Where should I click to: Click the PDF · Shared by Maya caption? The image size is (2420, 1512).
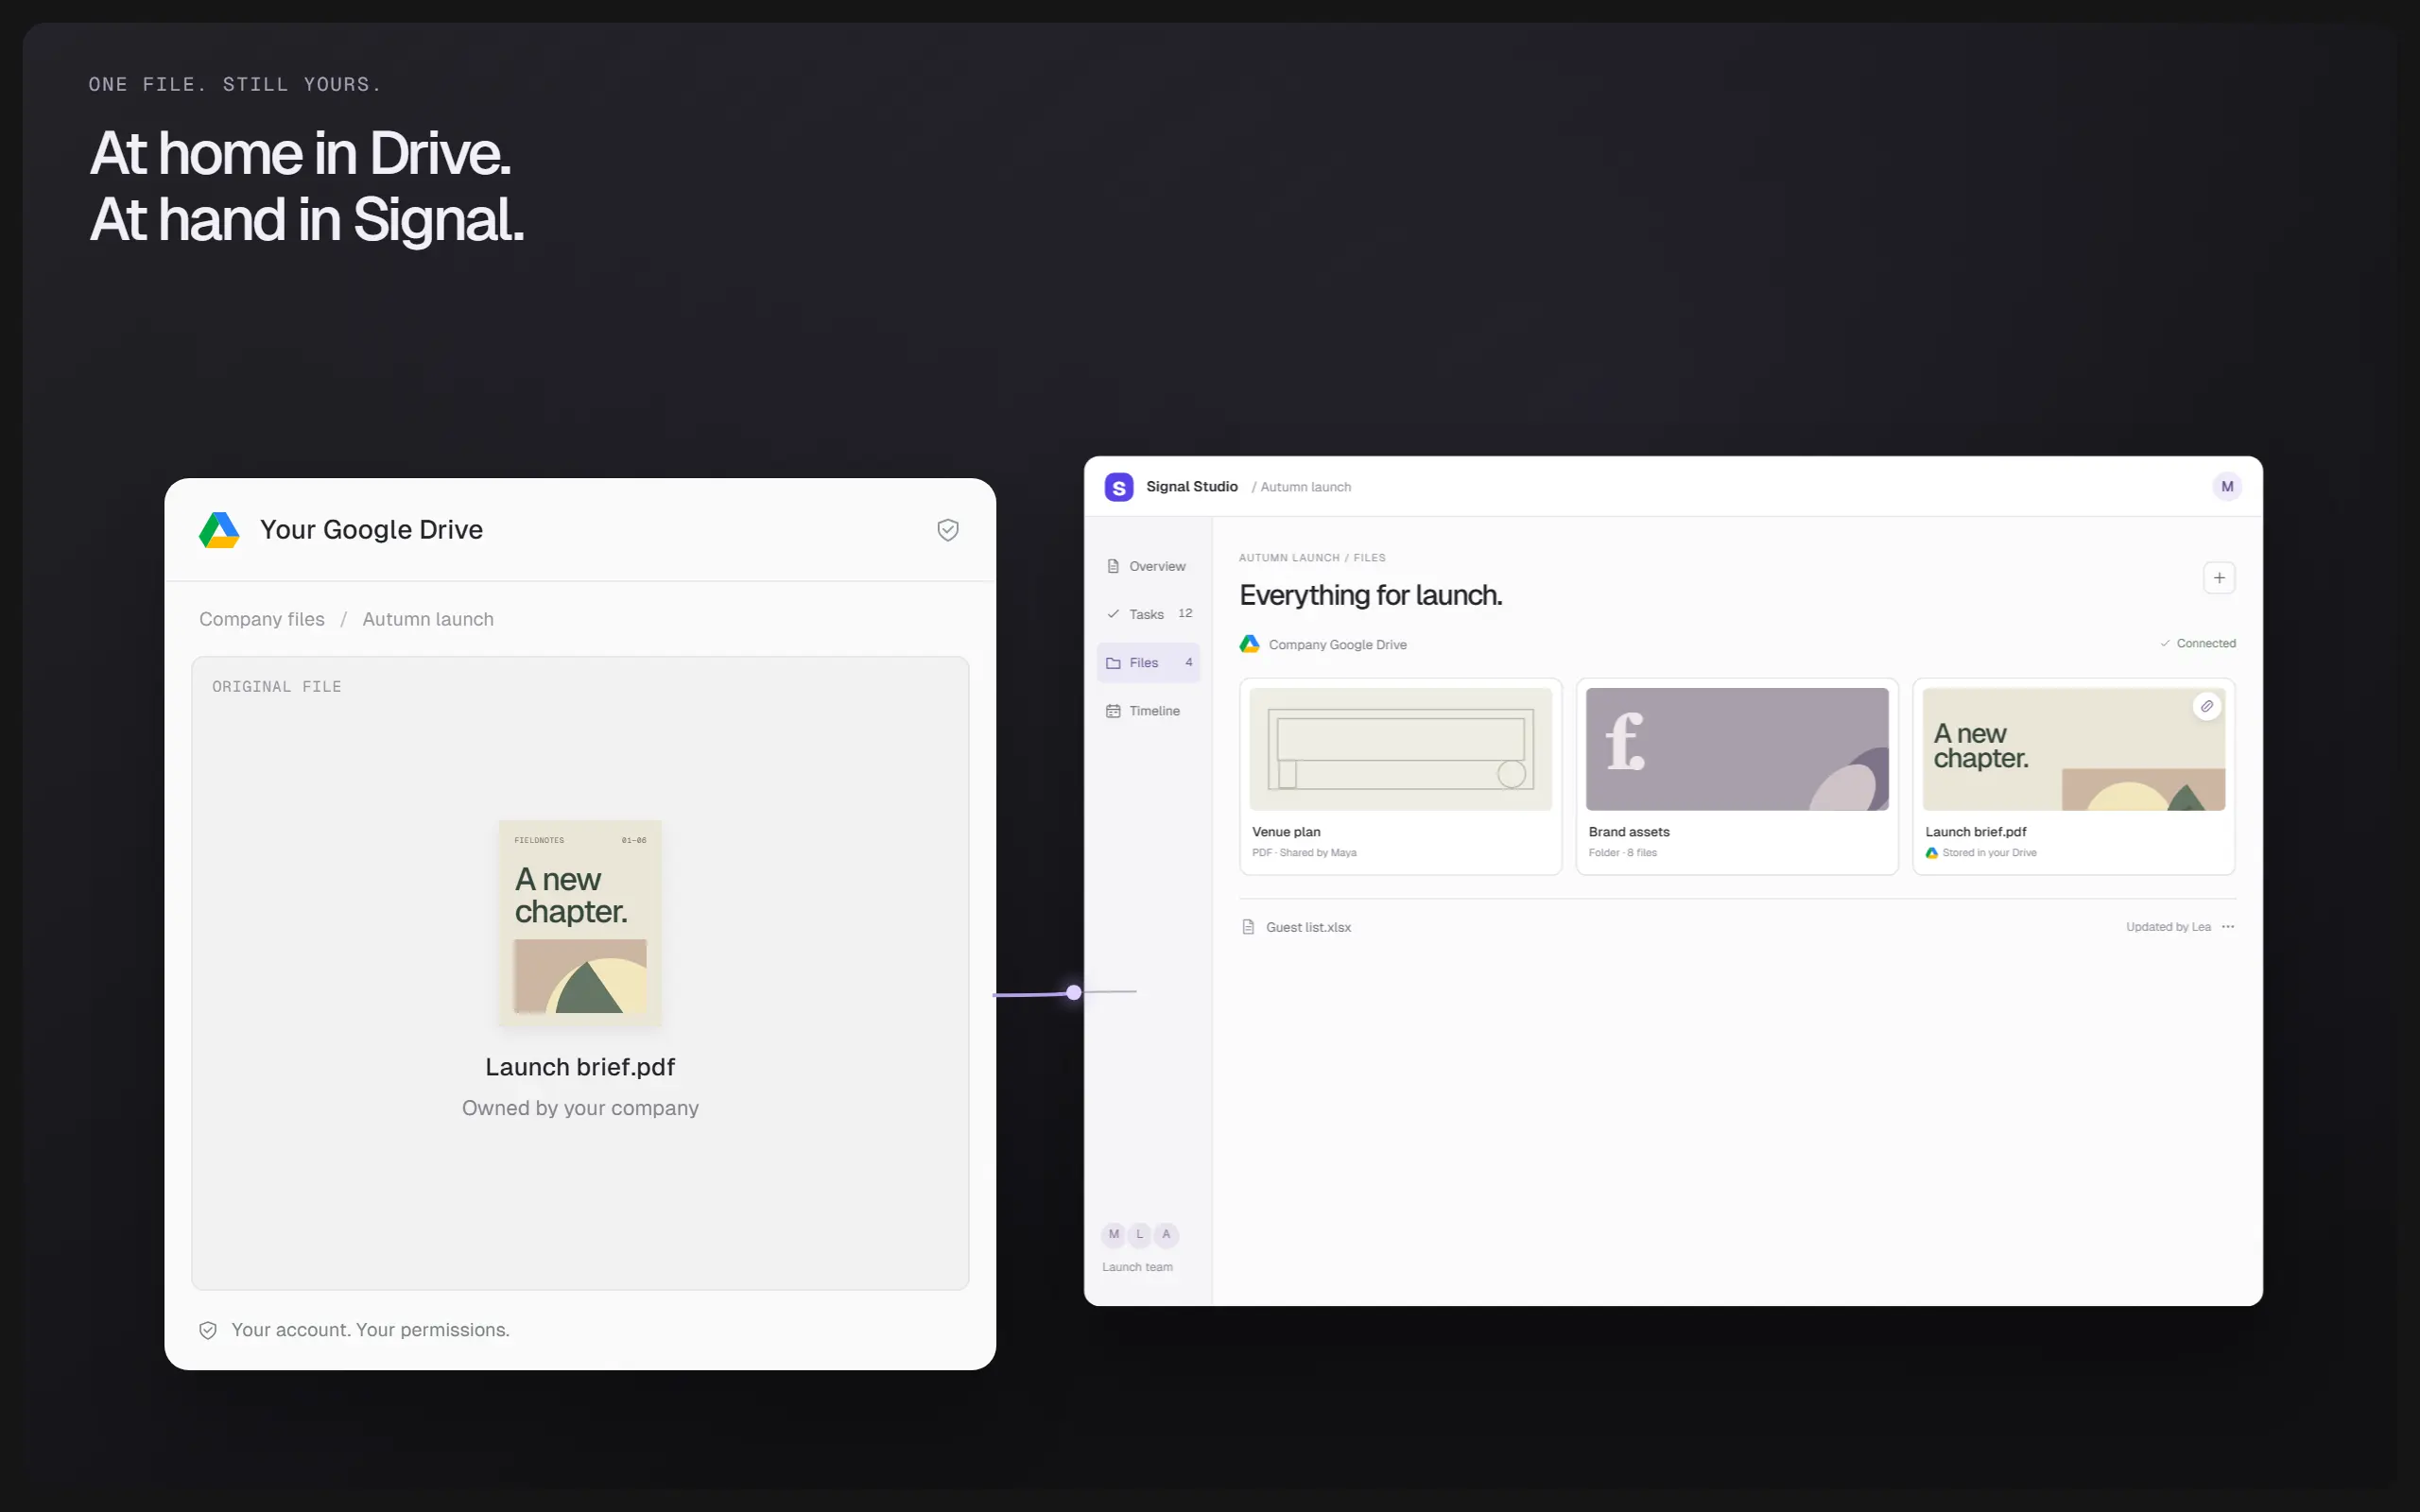point(1304,853)
